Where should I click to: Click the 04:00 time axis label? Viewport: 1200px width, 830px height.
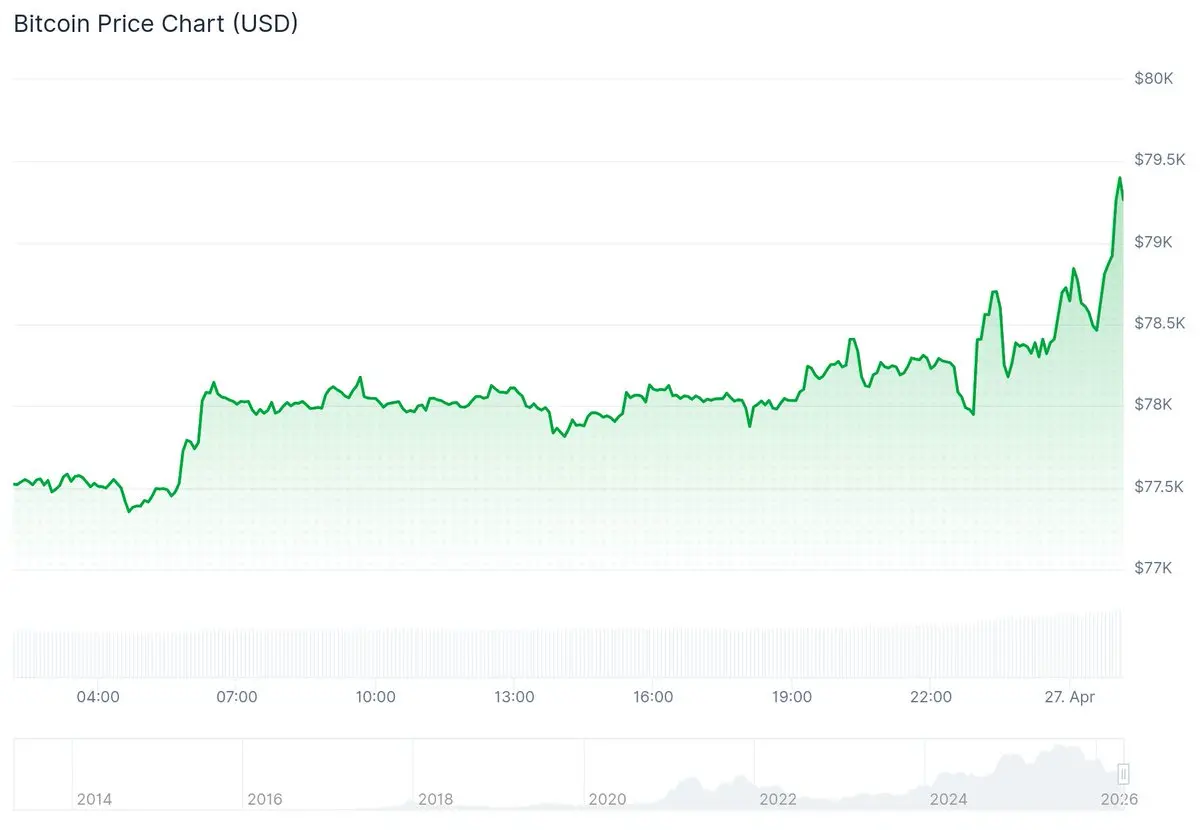coord(98,697)
